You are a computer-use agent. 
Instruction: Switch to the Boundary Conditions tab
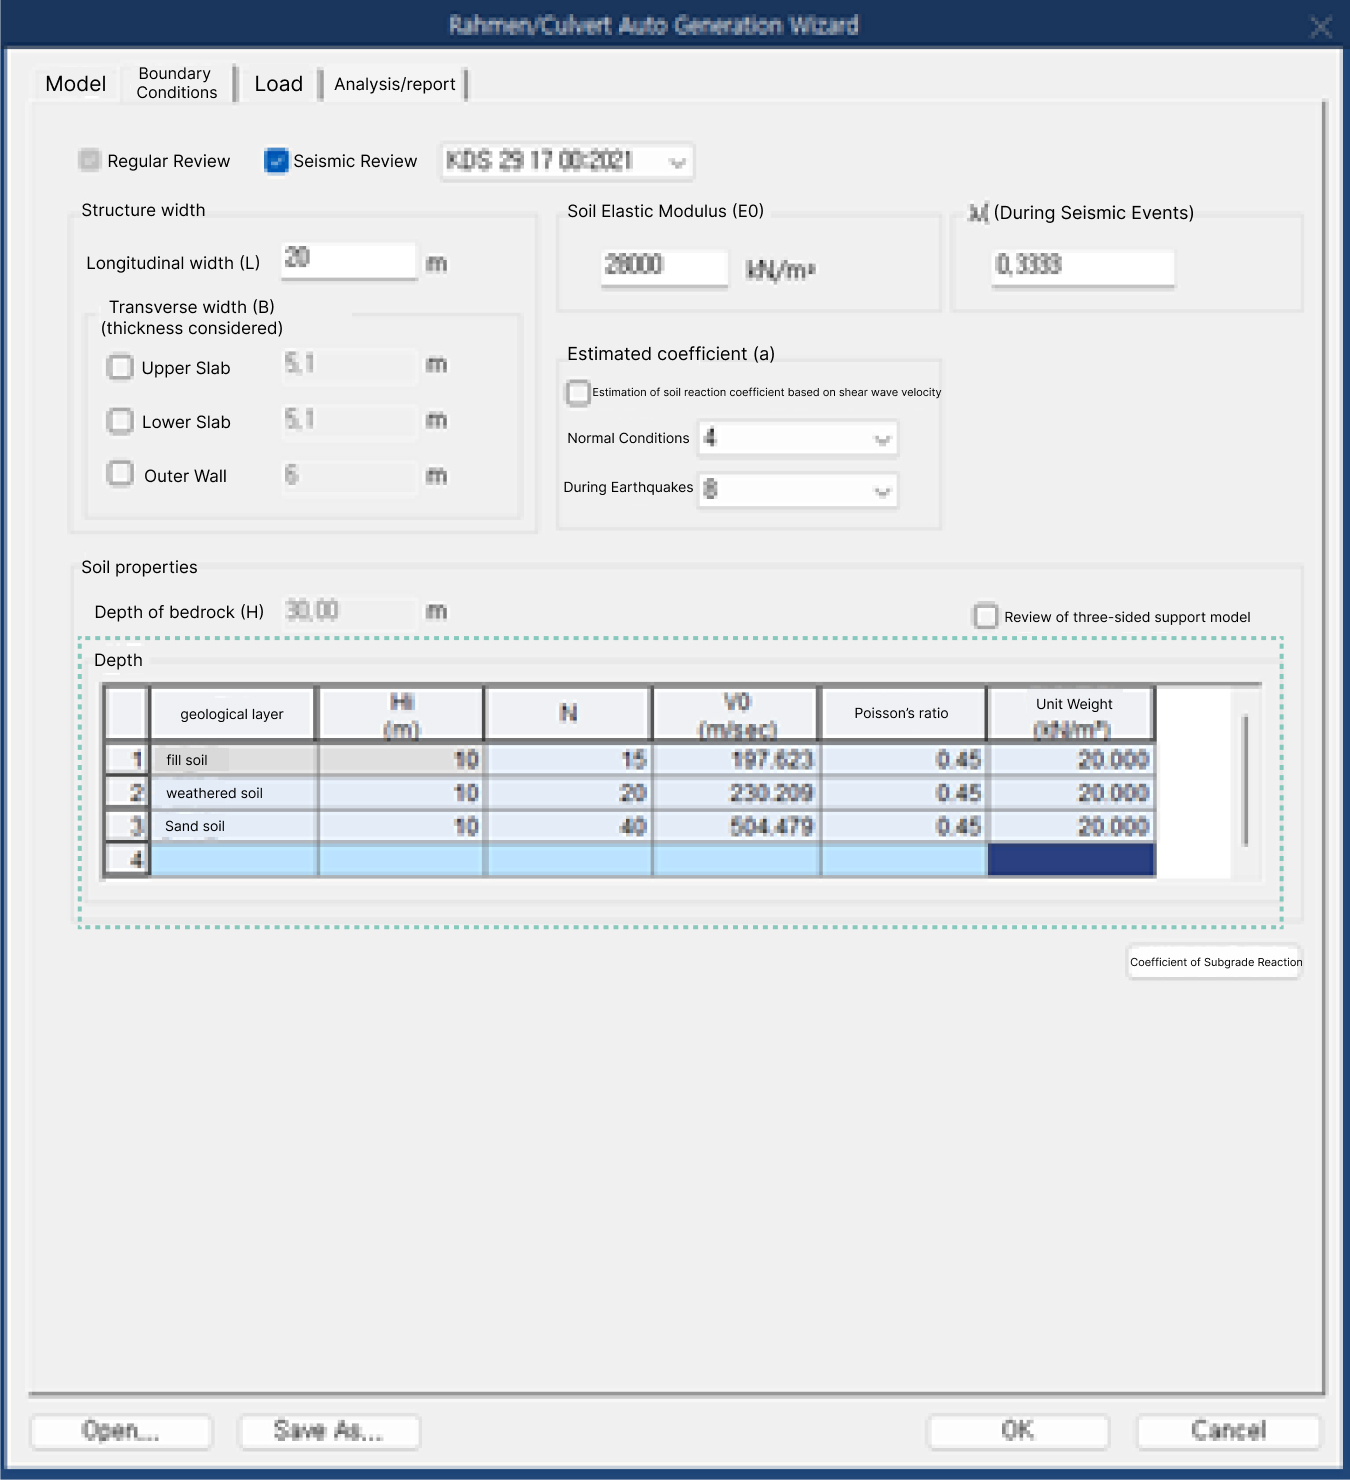pyautogui.click(x=176, y=83)
